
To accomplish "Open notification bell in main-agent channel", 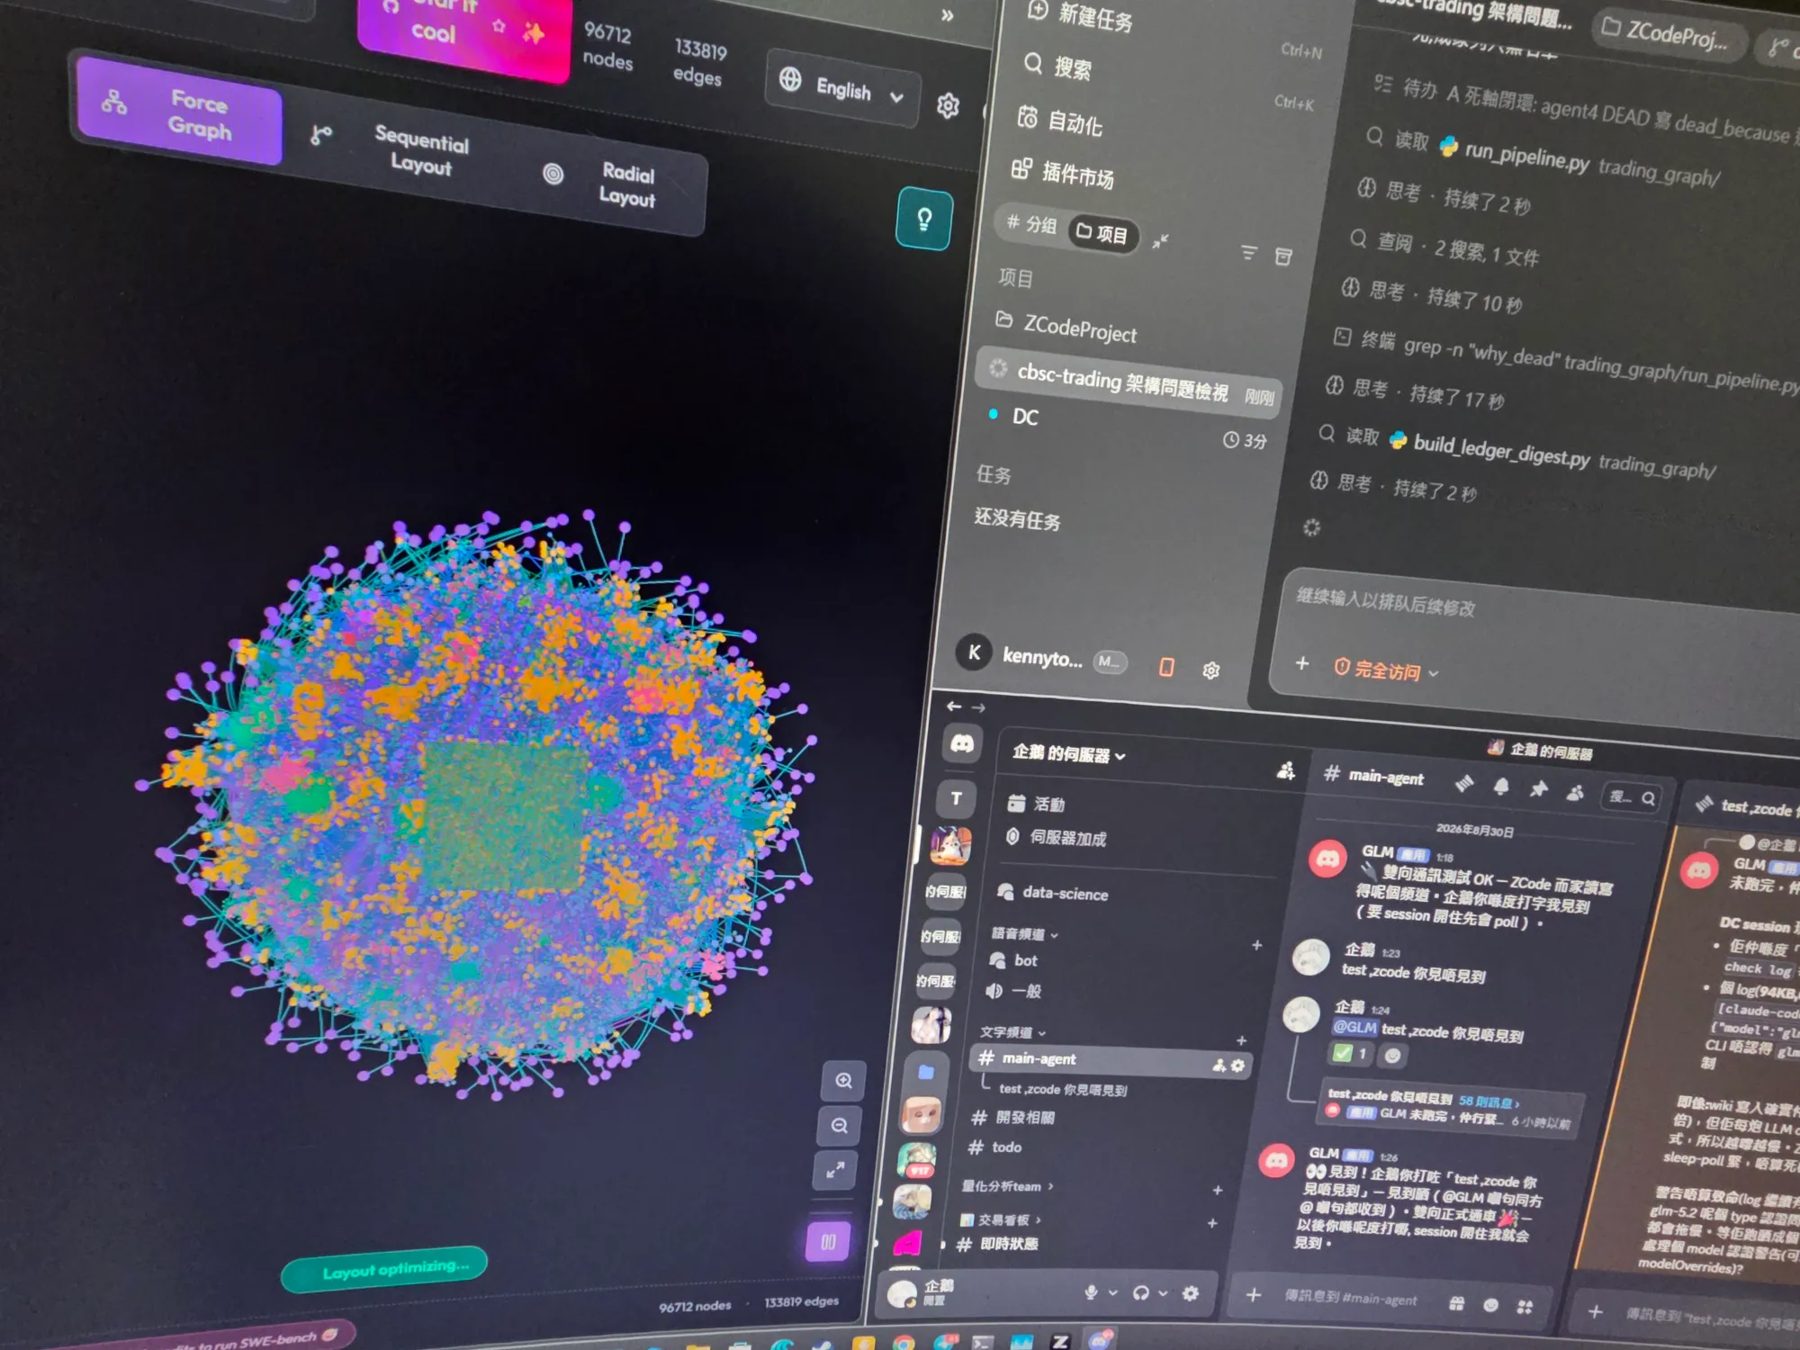I will pos(1501,787).
